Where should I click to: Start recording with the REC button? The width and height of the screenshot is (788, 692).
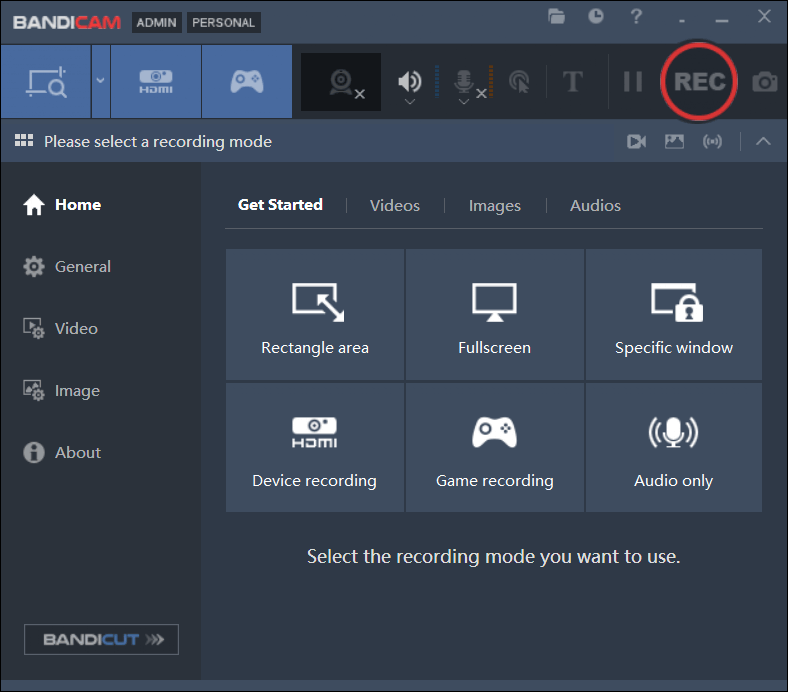point(699,81)
